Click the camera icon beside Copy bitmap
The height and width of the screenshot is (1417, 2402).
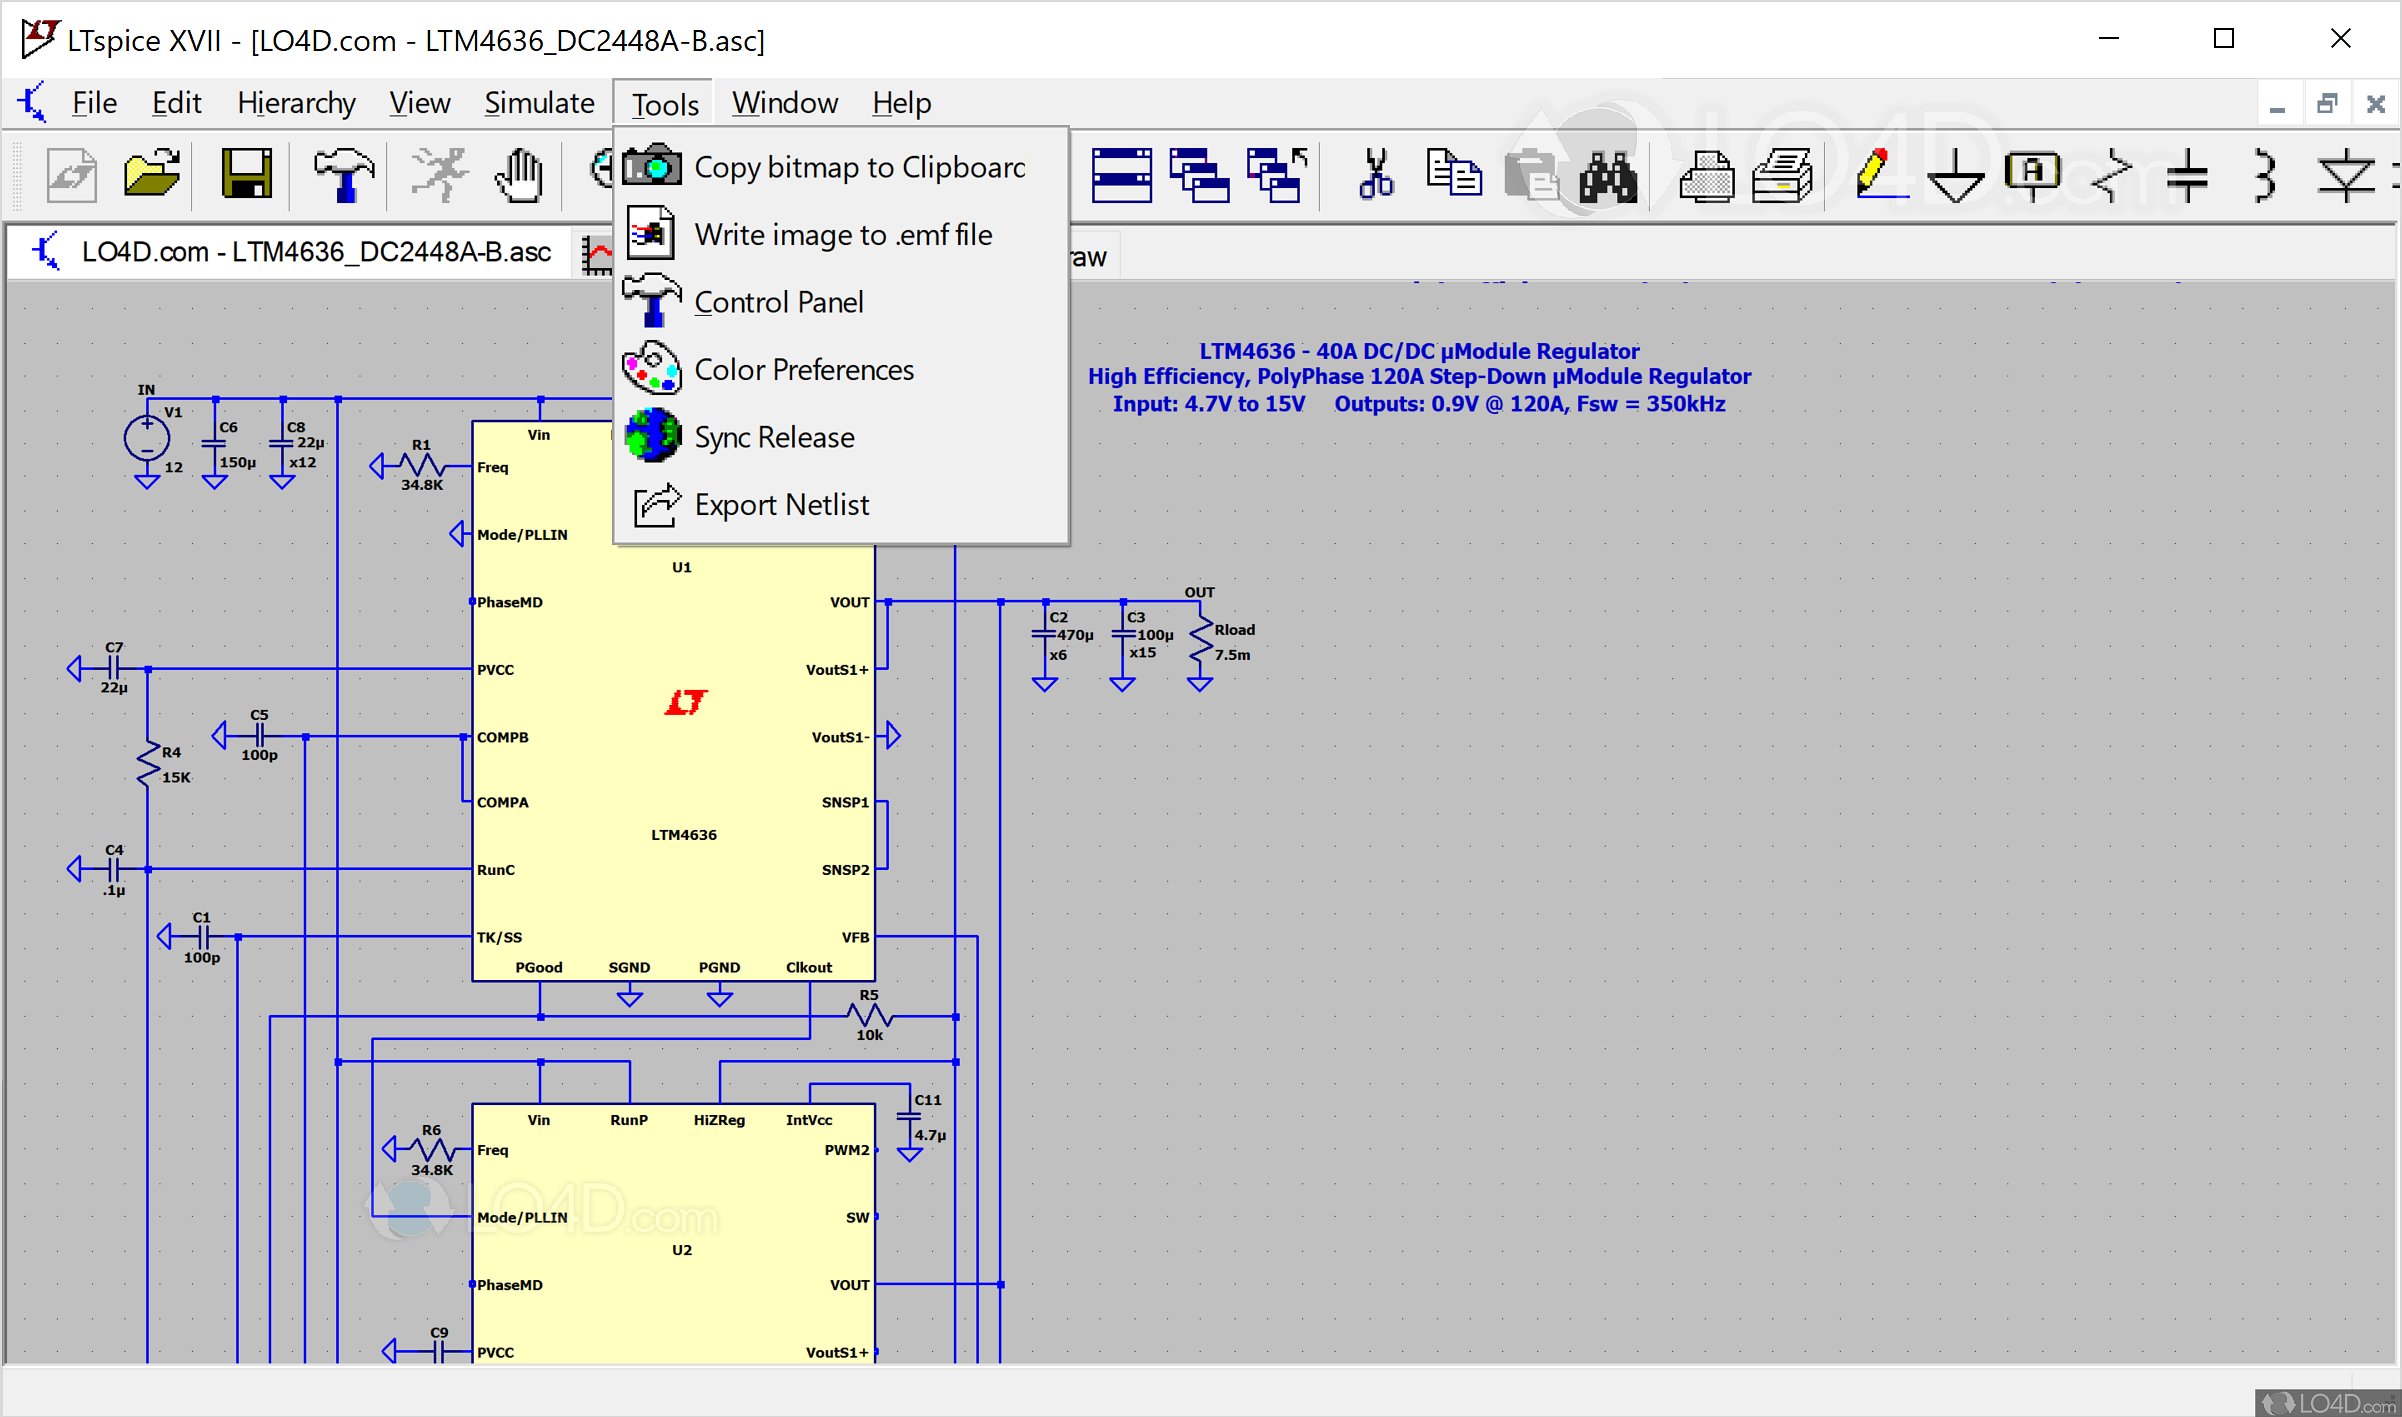[652, 166]
